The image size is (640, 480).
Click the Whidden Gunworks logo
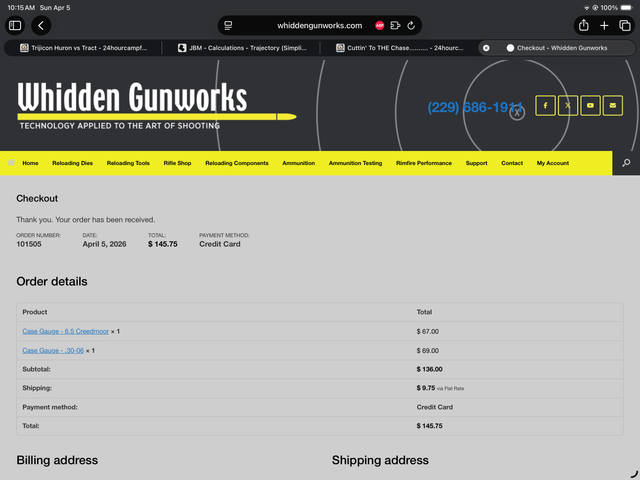(x=157, y=105)
